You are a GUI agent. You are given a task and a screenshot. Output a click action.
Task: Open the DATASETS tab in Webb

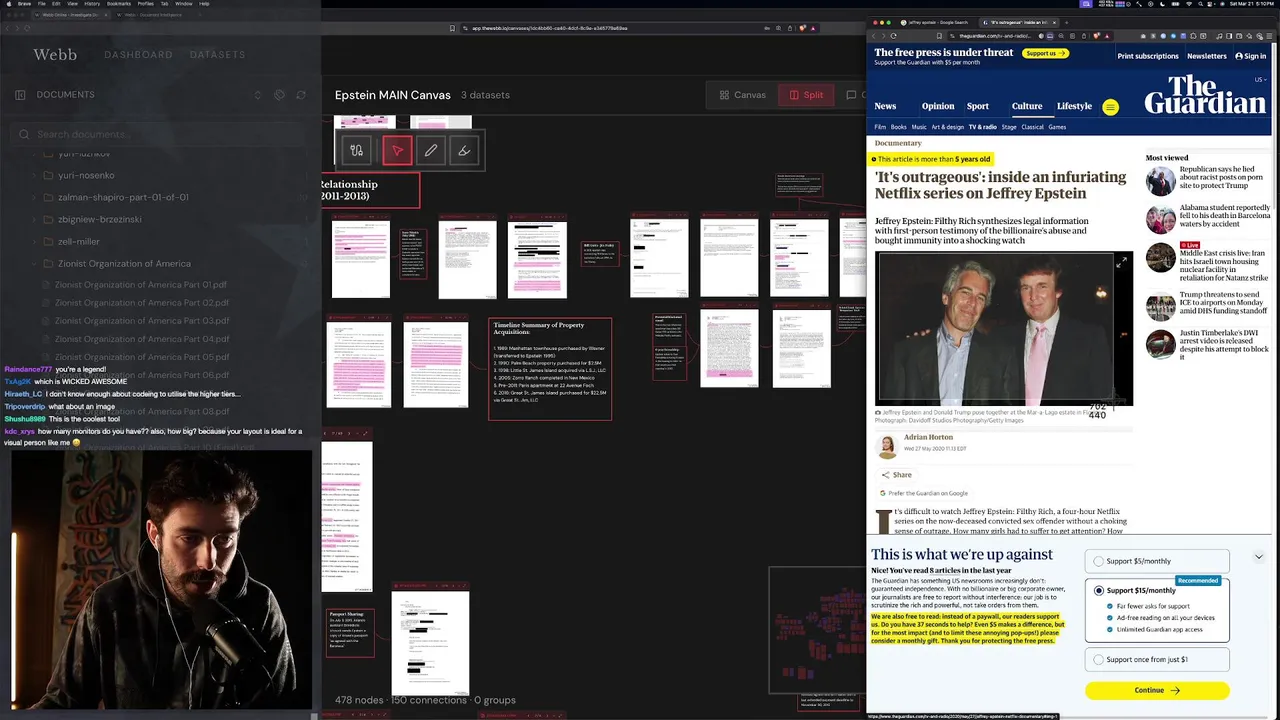(x=217, y=55)
